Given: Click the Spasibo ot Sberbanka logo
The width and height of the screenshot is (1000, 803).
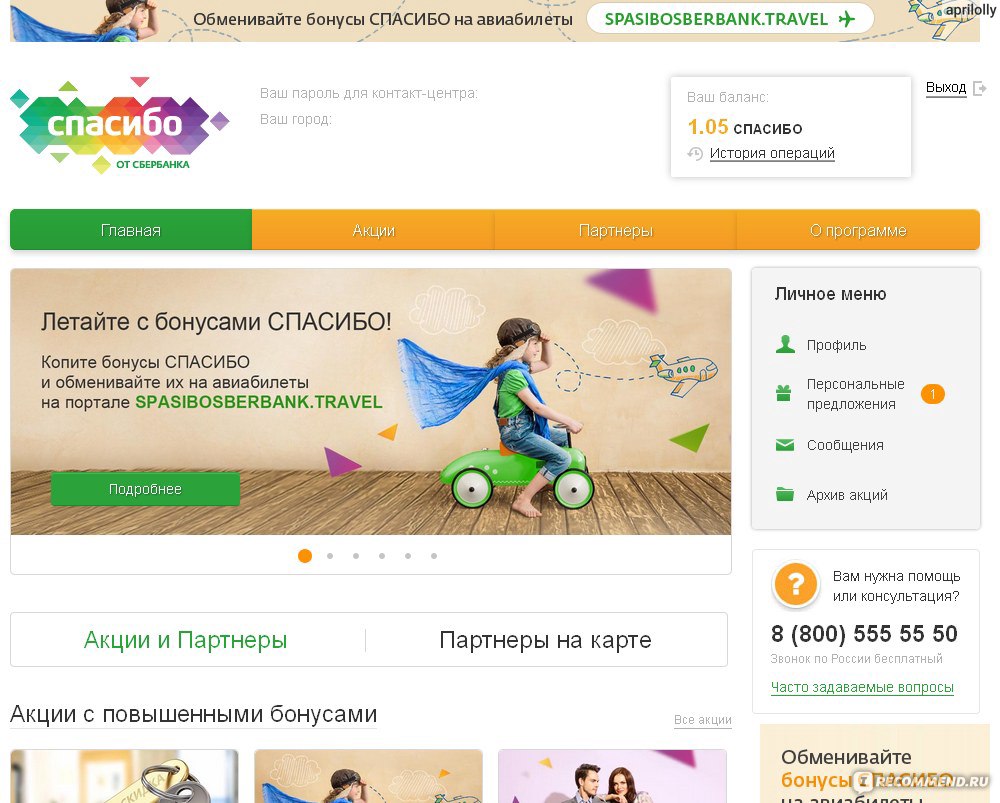Looking at the screenshot, I should pyautogui.click(x=119, y=125).
